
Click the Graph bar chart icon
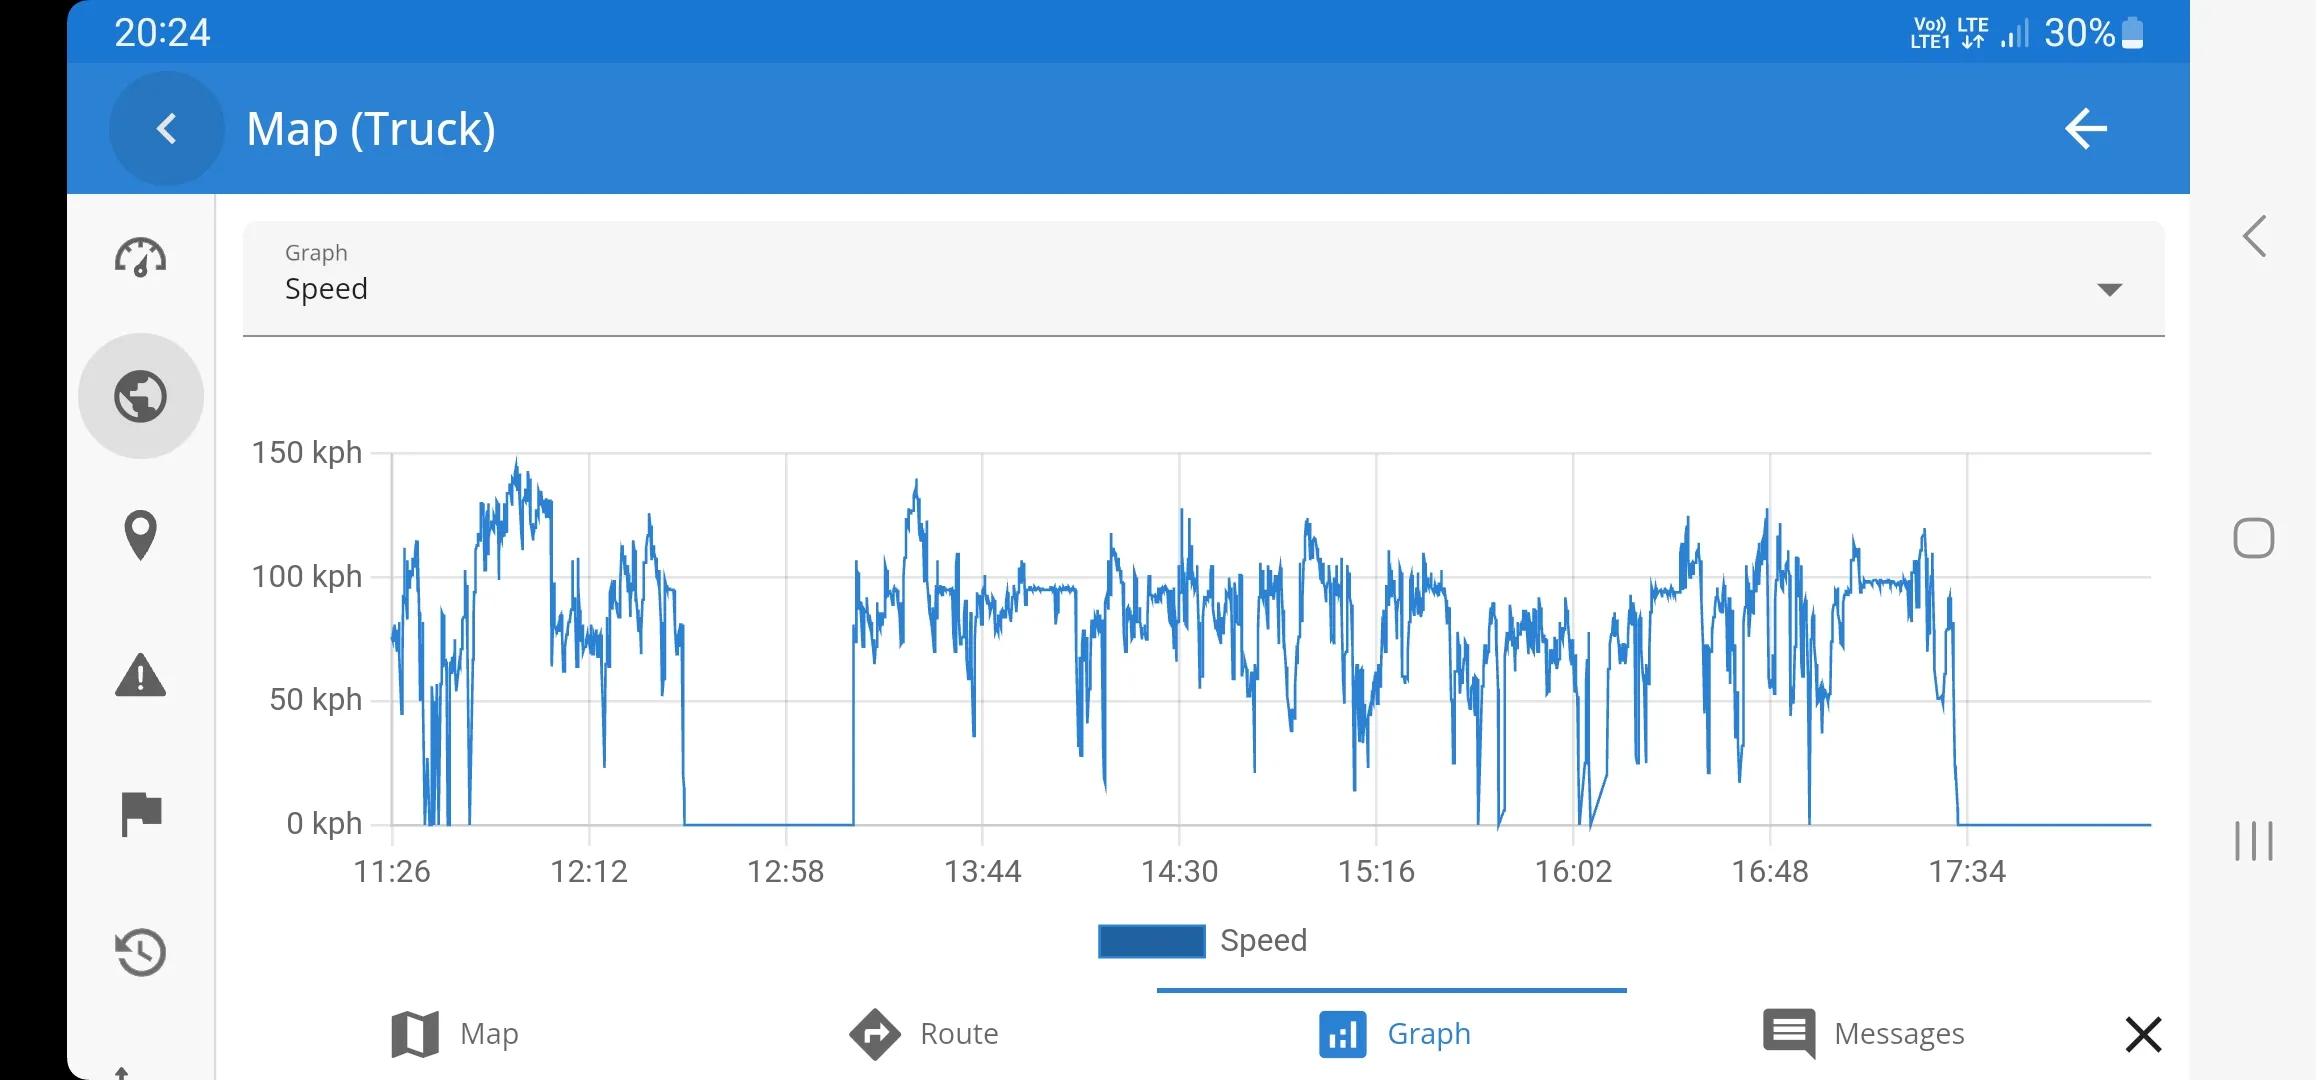click(1343, 1031)
